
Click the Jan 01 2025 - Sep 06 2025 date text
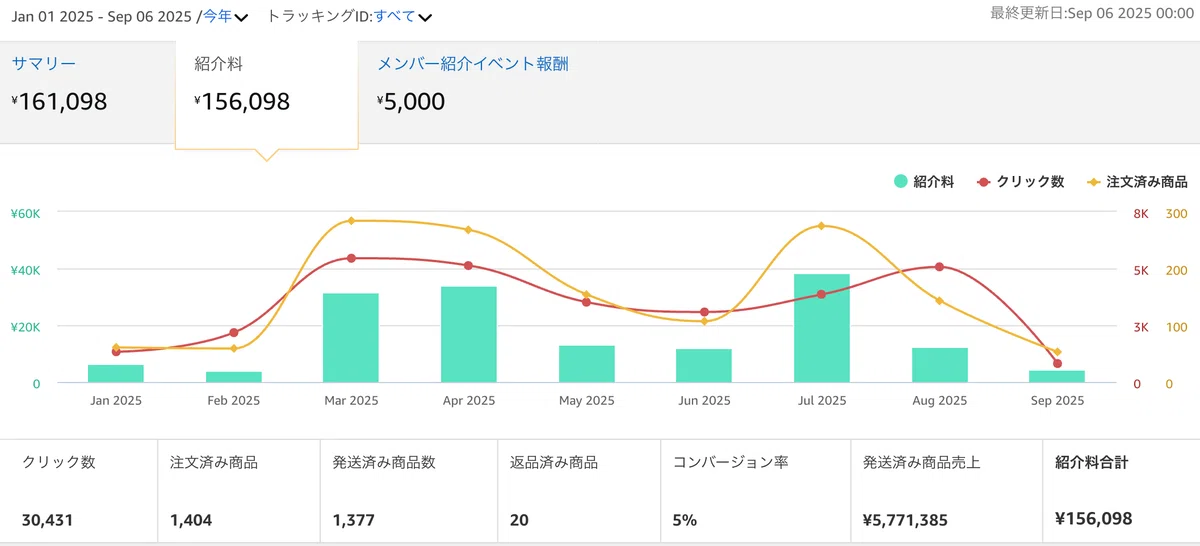(104, 16)
